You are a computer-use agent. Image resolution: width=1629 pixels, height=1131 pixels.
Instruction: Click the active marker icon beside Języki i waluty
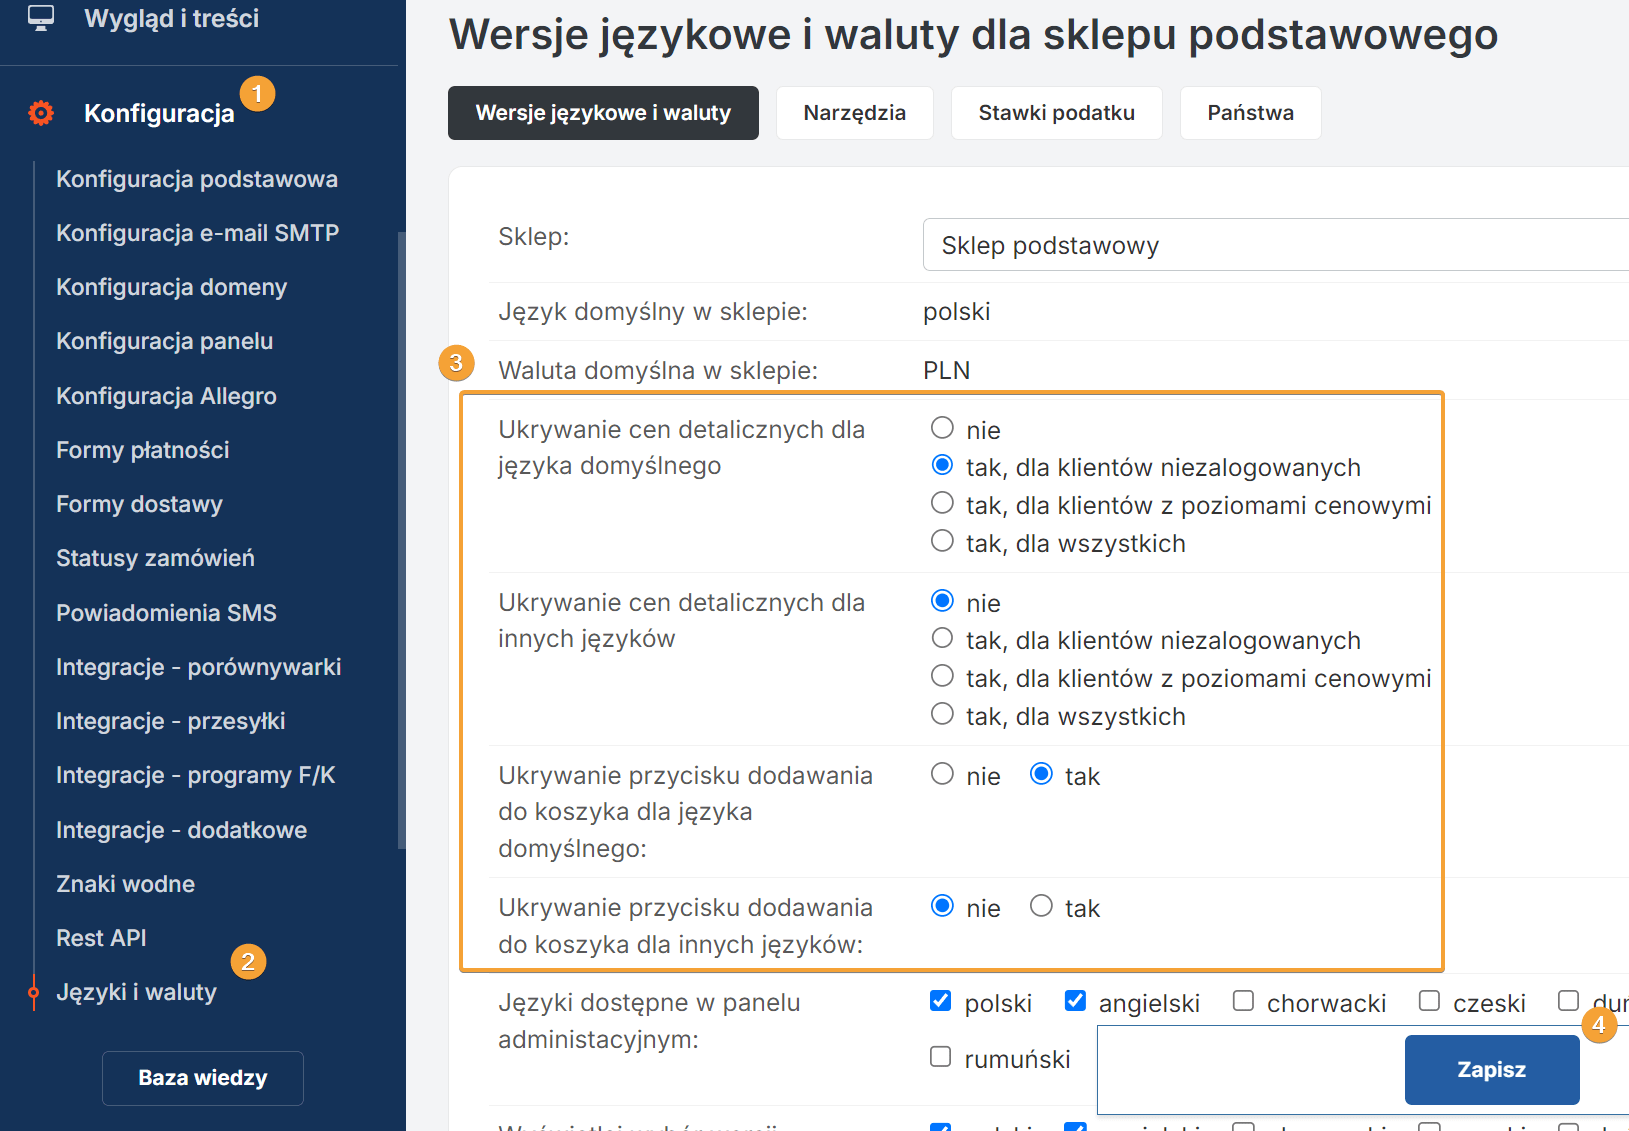point(34,992)
